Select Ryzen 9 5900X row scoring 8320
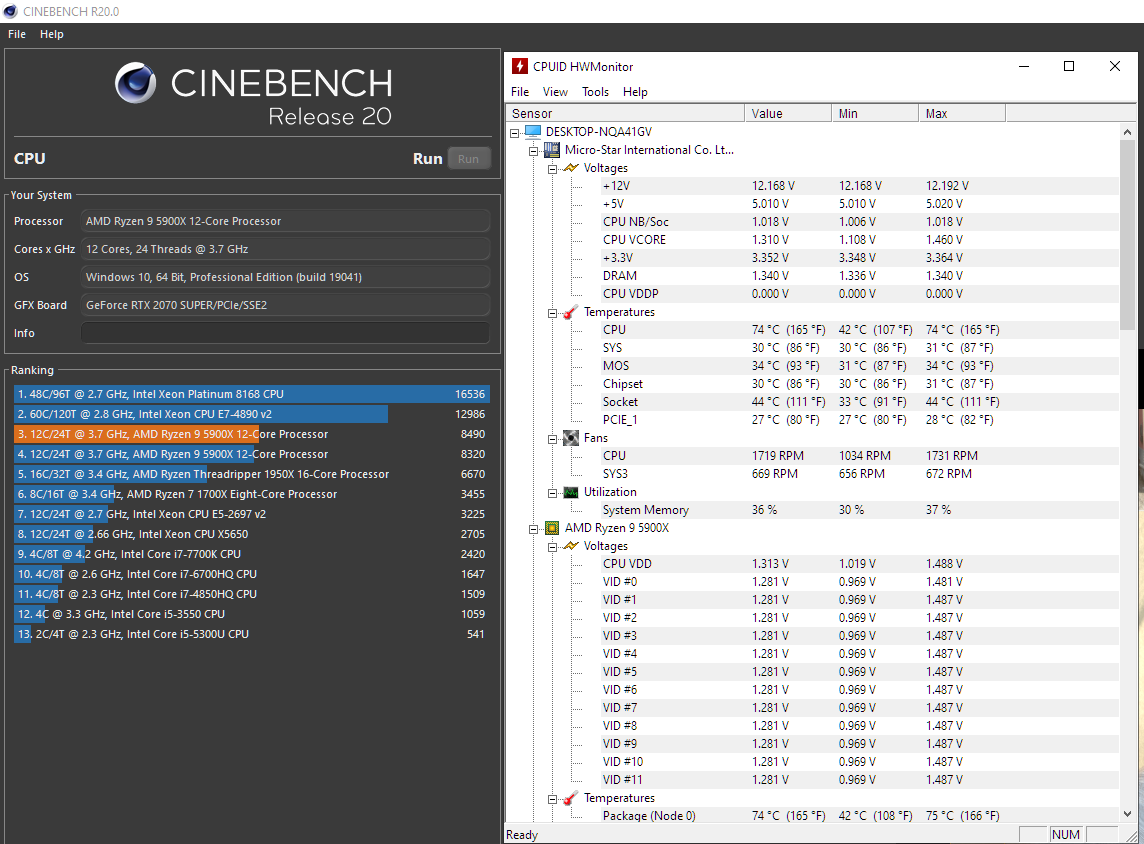Image resolution: width=1144 pixels, height=844 pixels. click(x=252, y=454)
